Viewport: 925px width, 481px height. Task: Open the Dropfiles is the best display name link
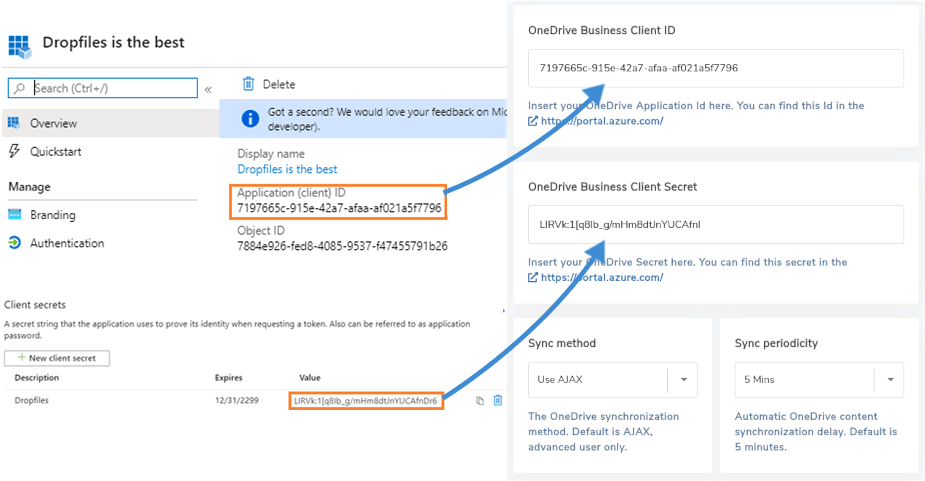point(287,170)
